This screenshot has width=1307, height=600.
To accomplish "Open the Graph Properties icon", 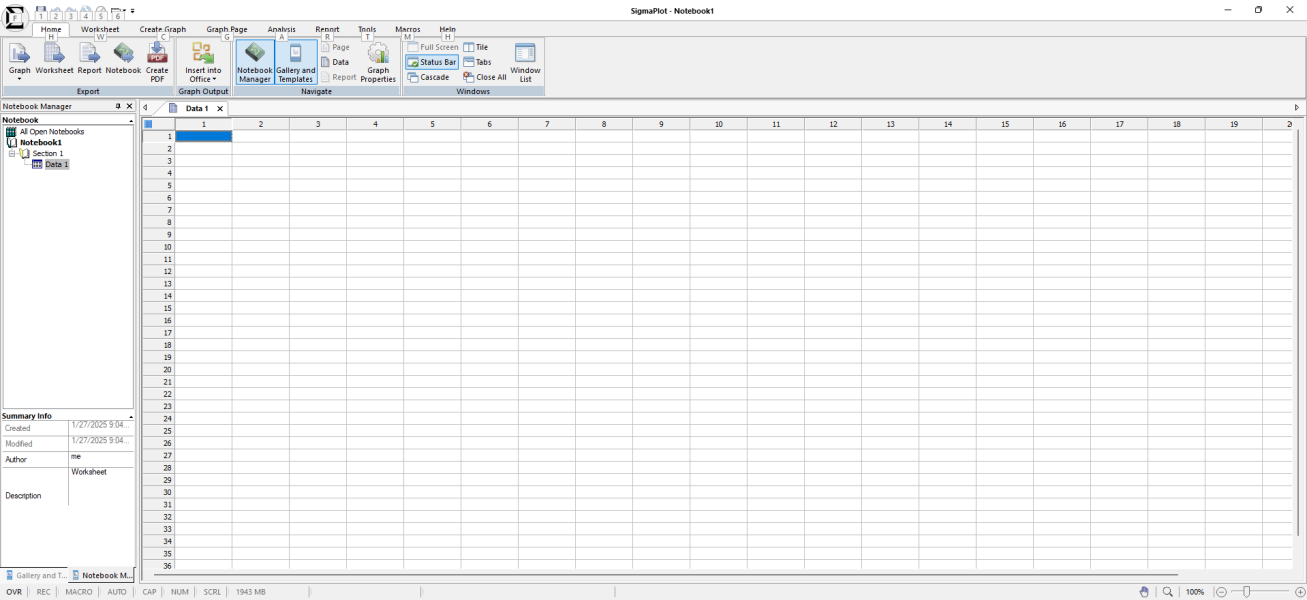I will tap(378, 61).
